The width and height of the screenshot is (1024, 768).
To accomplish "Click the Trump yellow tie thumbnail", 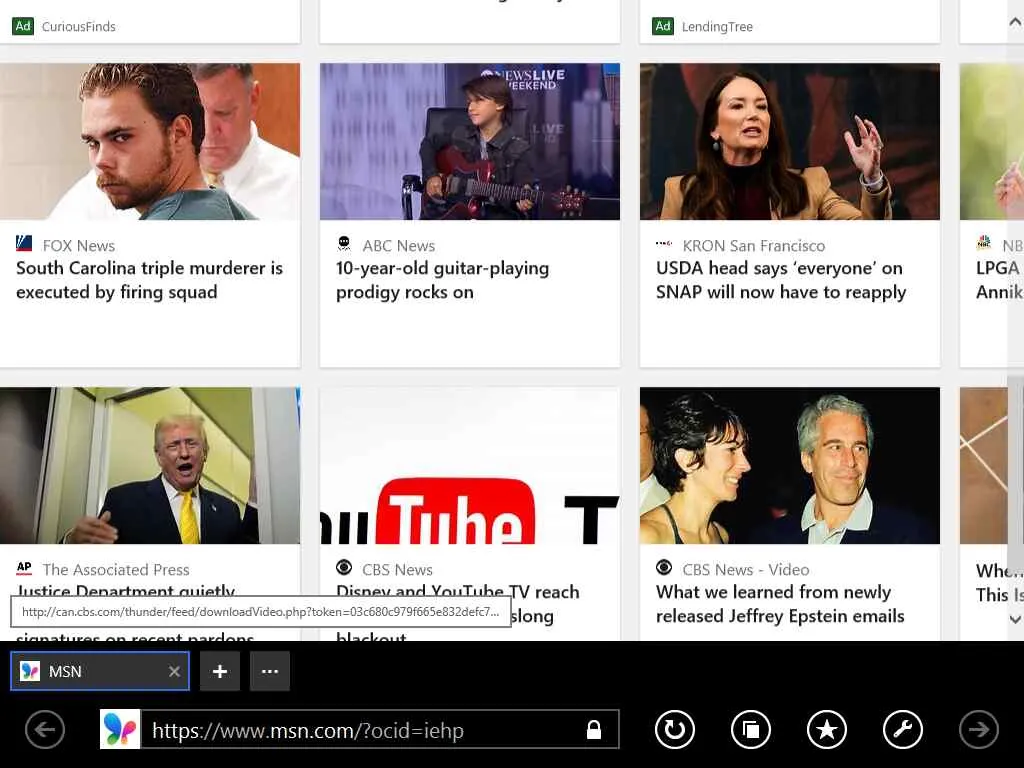I will (x=150, y=466).
